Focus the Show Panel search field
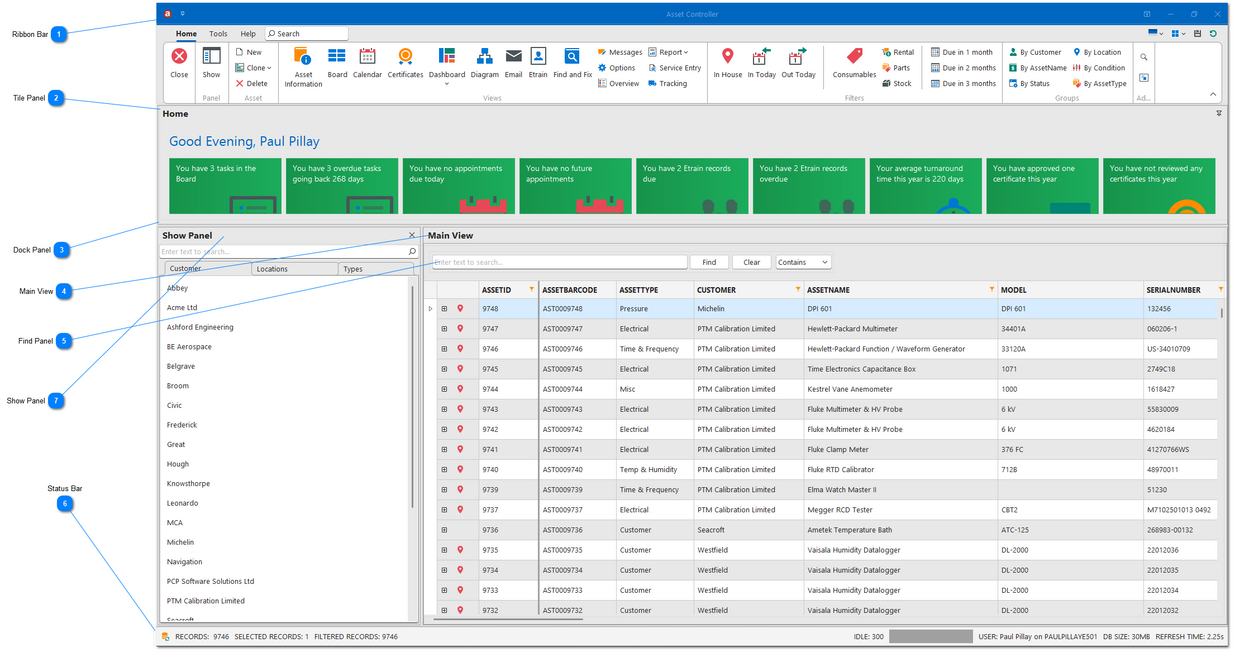This screenshot has width=1235, height=652. pyautogui.click(x=289, y=252)
